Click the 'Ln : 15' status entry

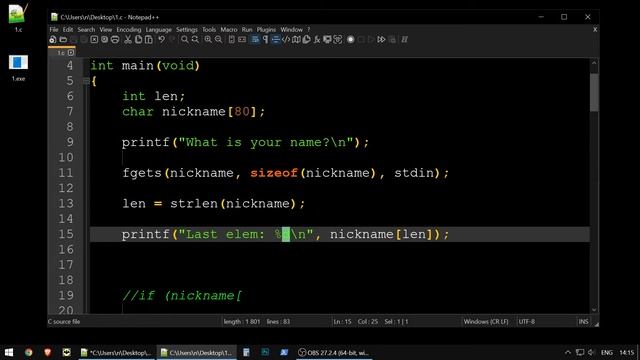342,322
